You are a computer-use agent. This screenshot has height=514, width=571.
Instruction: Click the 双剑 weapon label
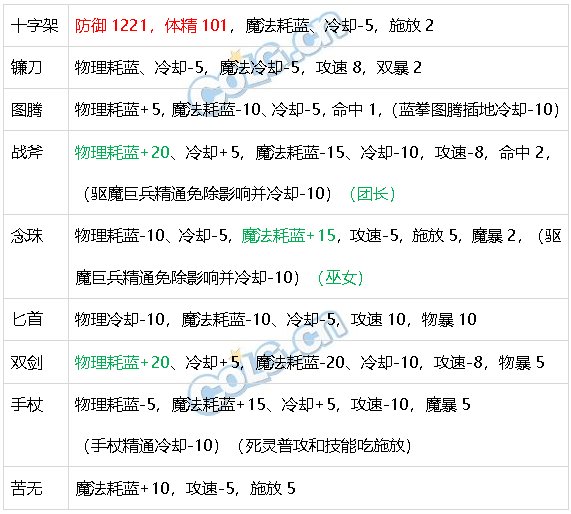click(x=26, y=363)
